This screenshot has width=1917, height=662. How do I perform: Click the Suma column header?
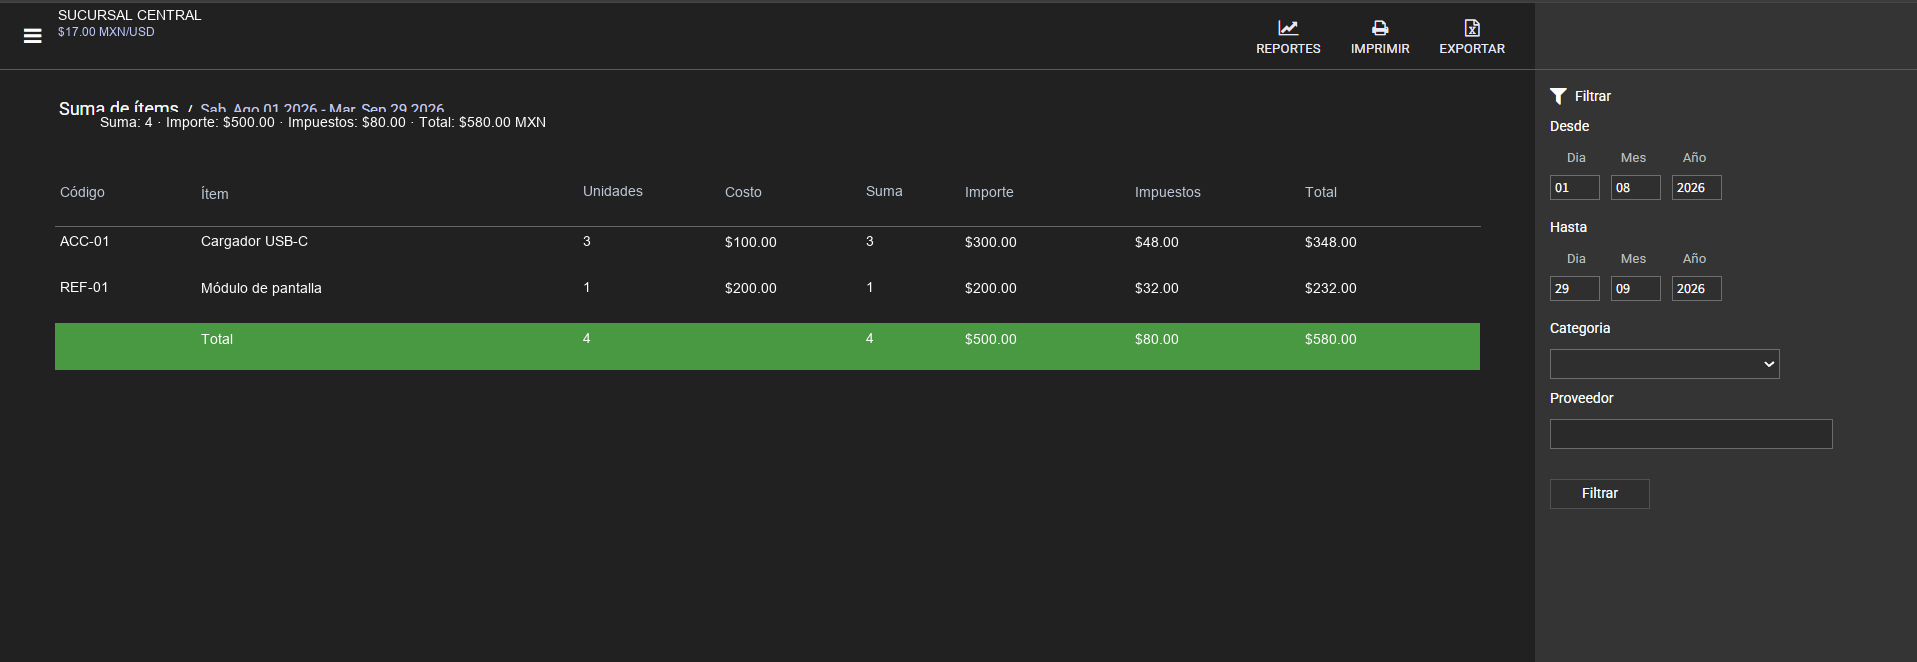(884, 191)
